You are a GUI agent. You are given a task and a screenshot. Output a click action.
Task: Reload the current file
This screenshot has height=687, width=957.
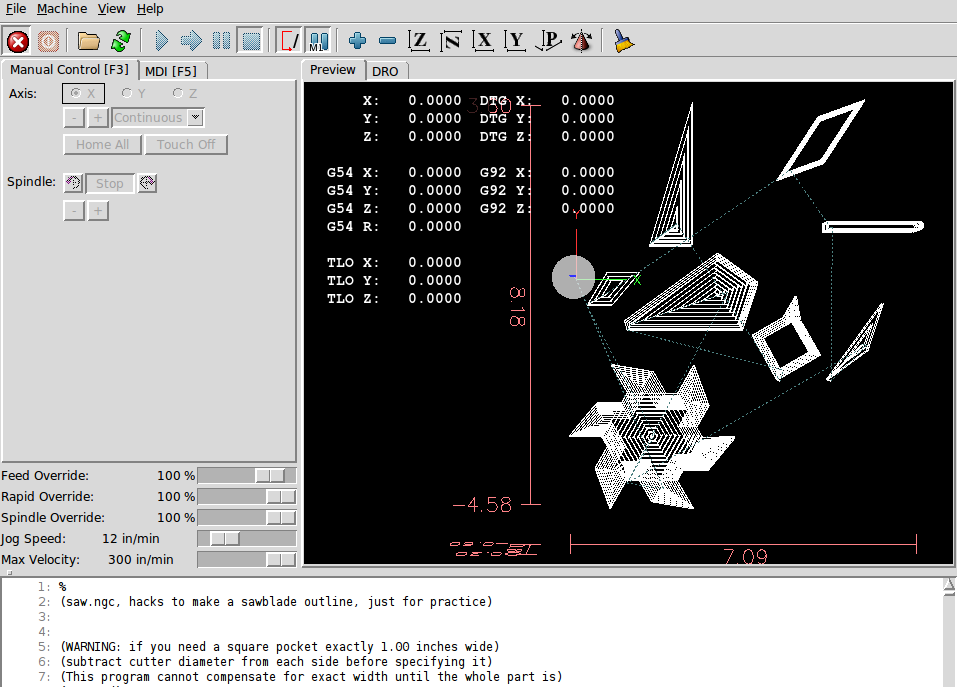coord(120,41)
